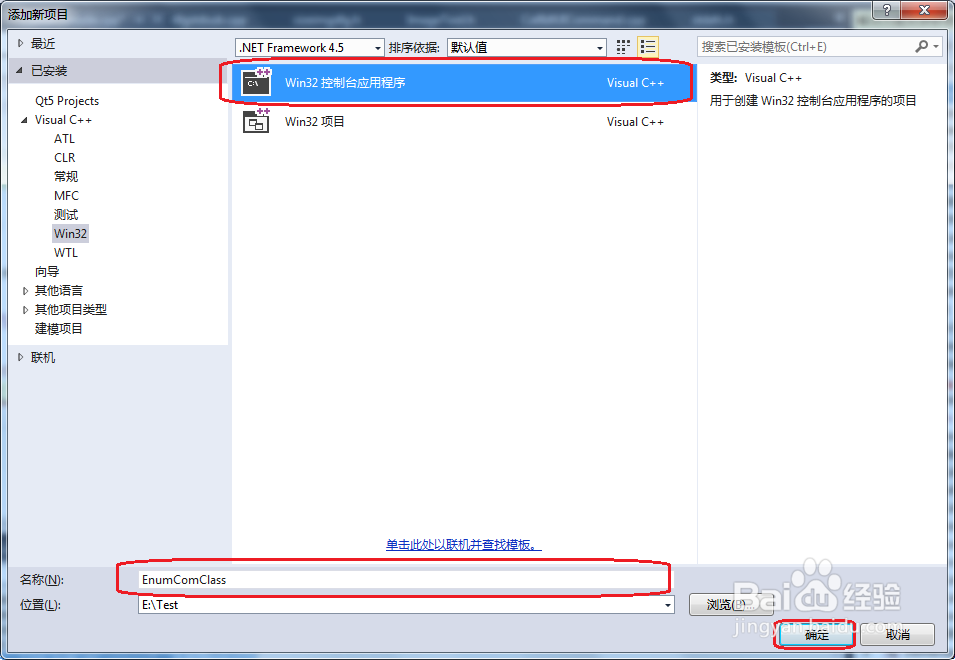
Task: Expand the 联机 section
Action: point(21,357)
